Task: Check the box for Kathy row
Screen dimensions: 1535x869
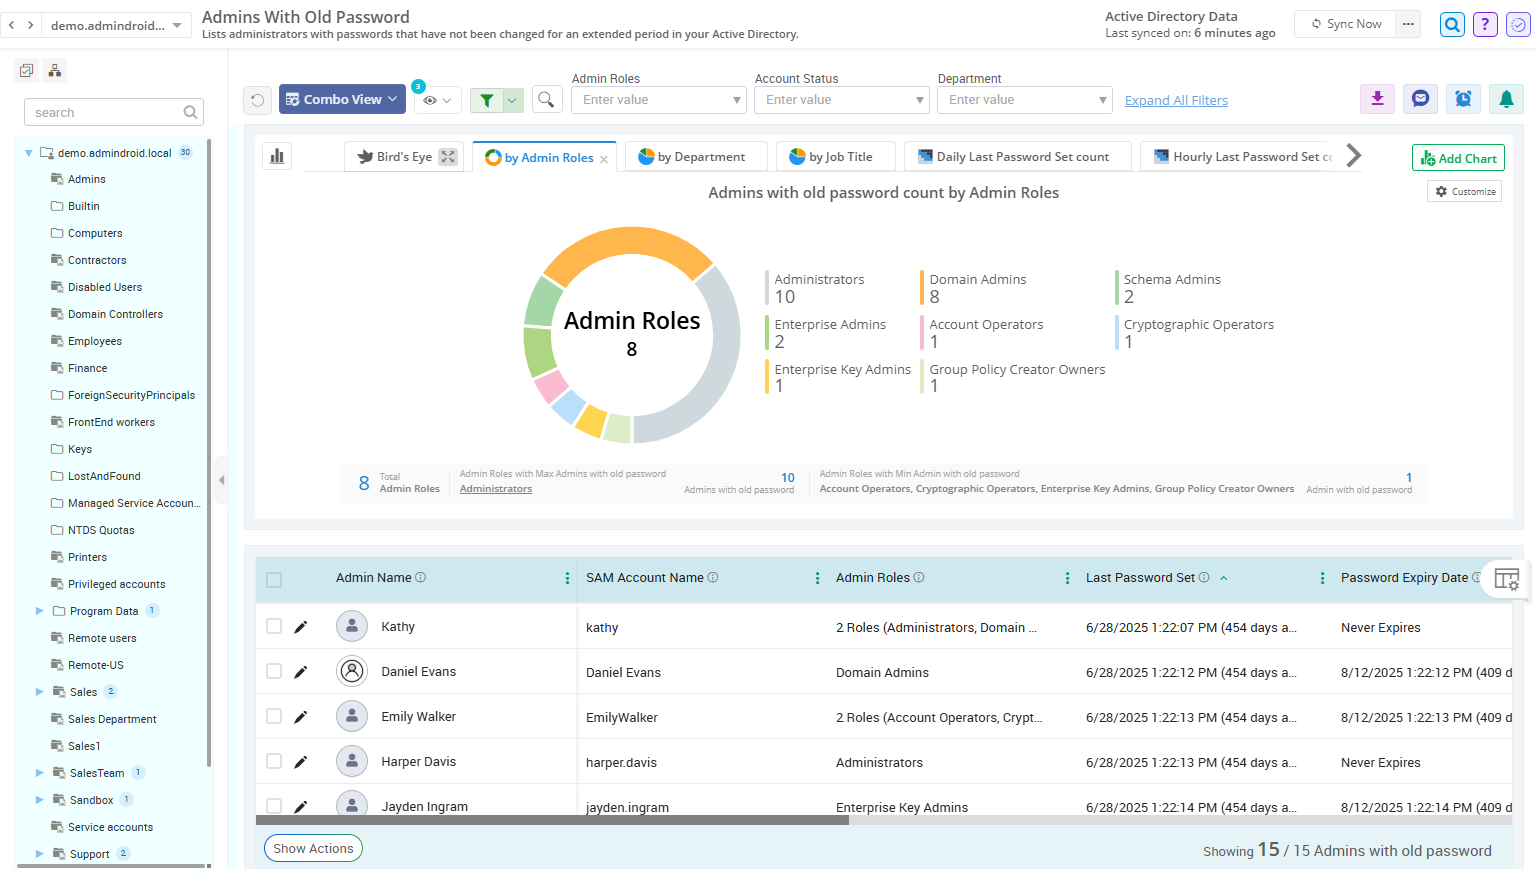Action: click(274, 626)
